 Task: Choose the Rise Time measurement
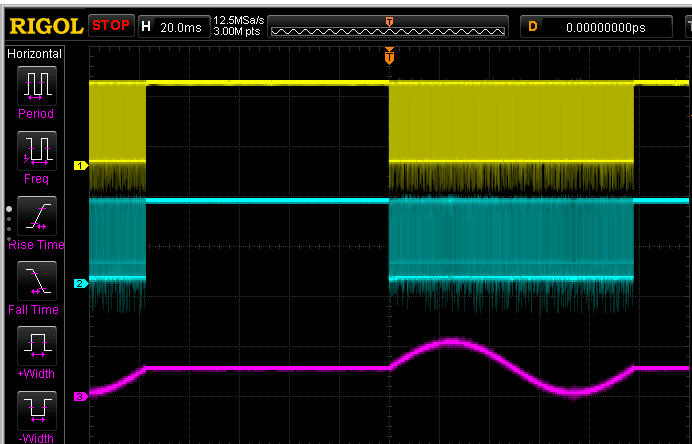[x=37, y=216]
